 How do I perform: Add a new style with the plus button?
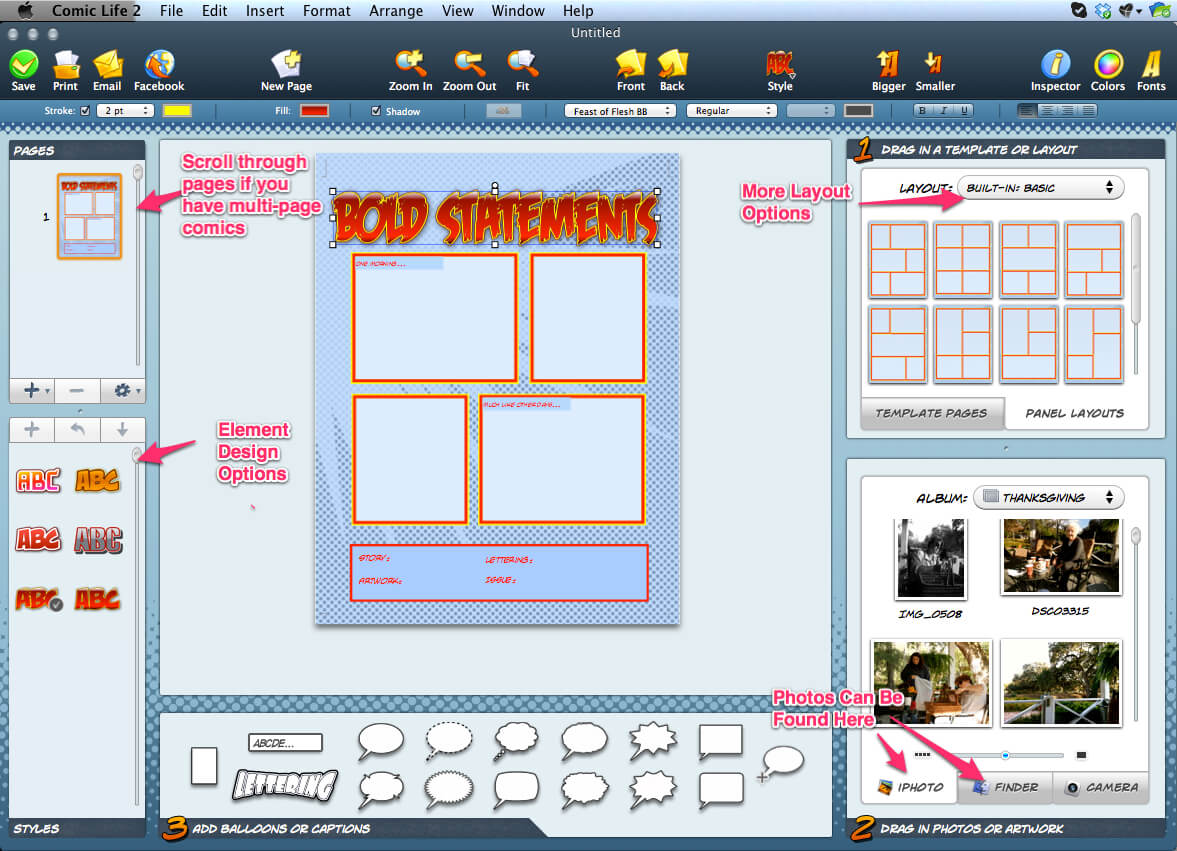[32, 429]
